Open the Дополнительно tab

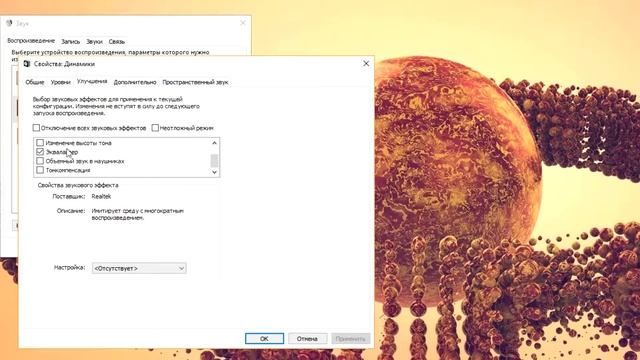coord(135,82)
